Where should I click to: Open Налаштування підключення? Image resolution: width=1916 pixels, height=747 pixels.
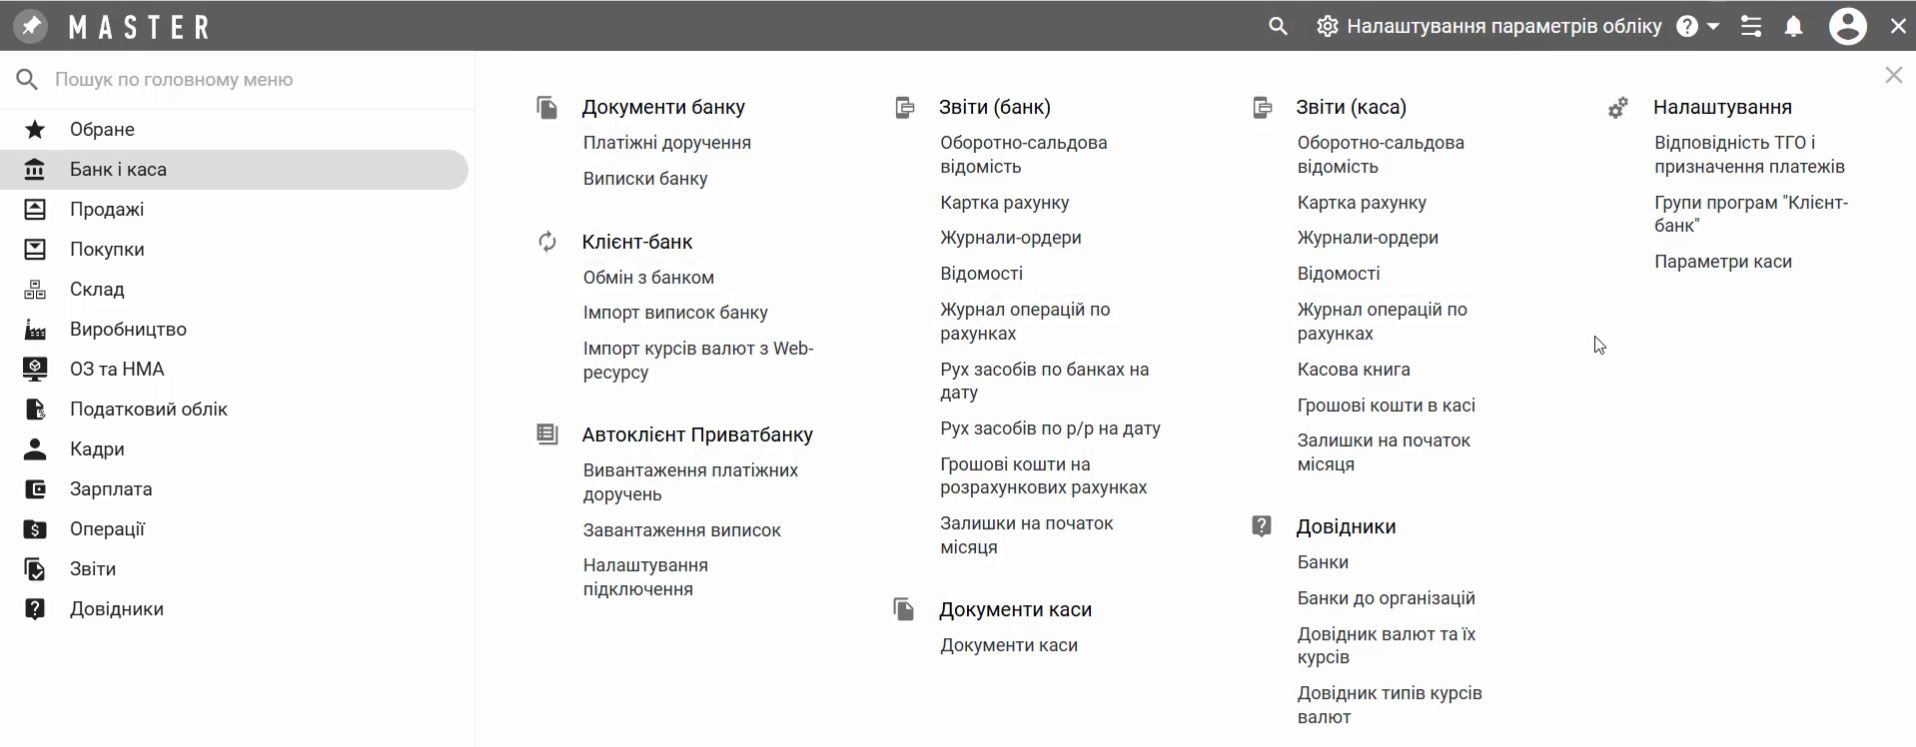[645, 577]
